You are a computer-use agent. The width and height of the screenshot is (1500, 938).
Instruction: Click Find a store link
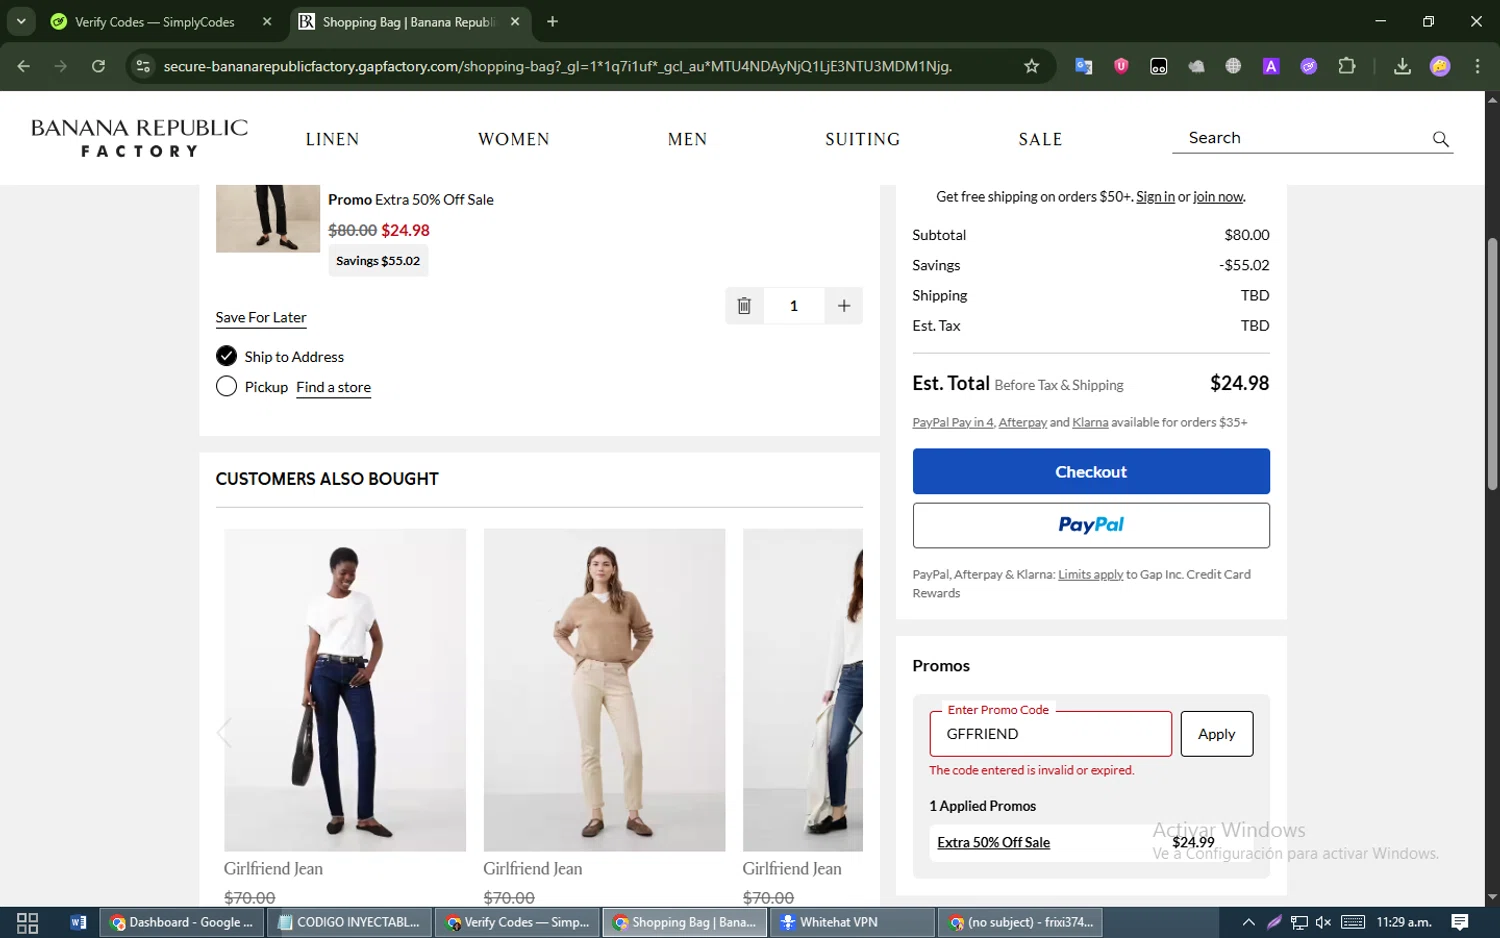(333, 387)
